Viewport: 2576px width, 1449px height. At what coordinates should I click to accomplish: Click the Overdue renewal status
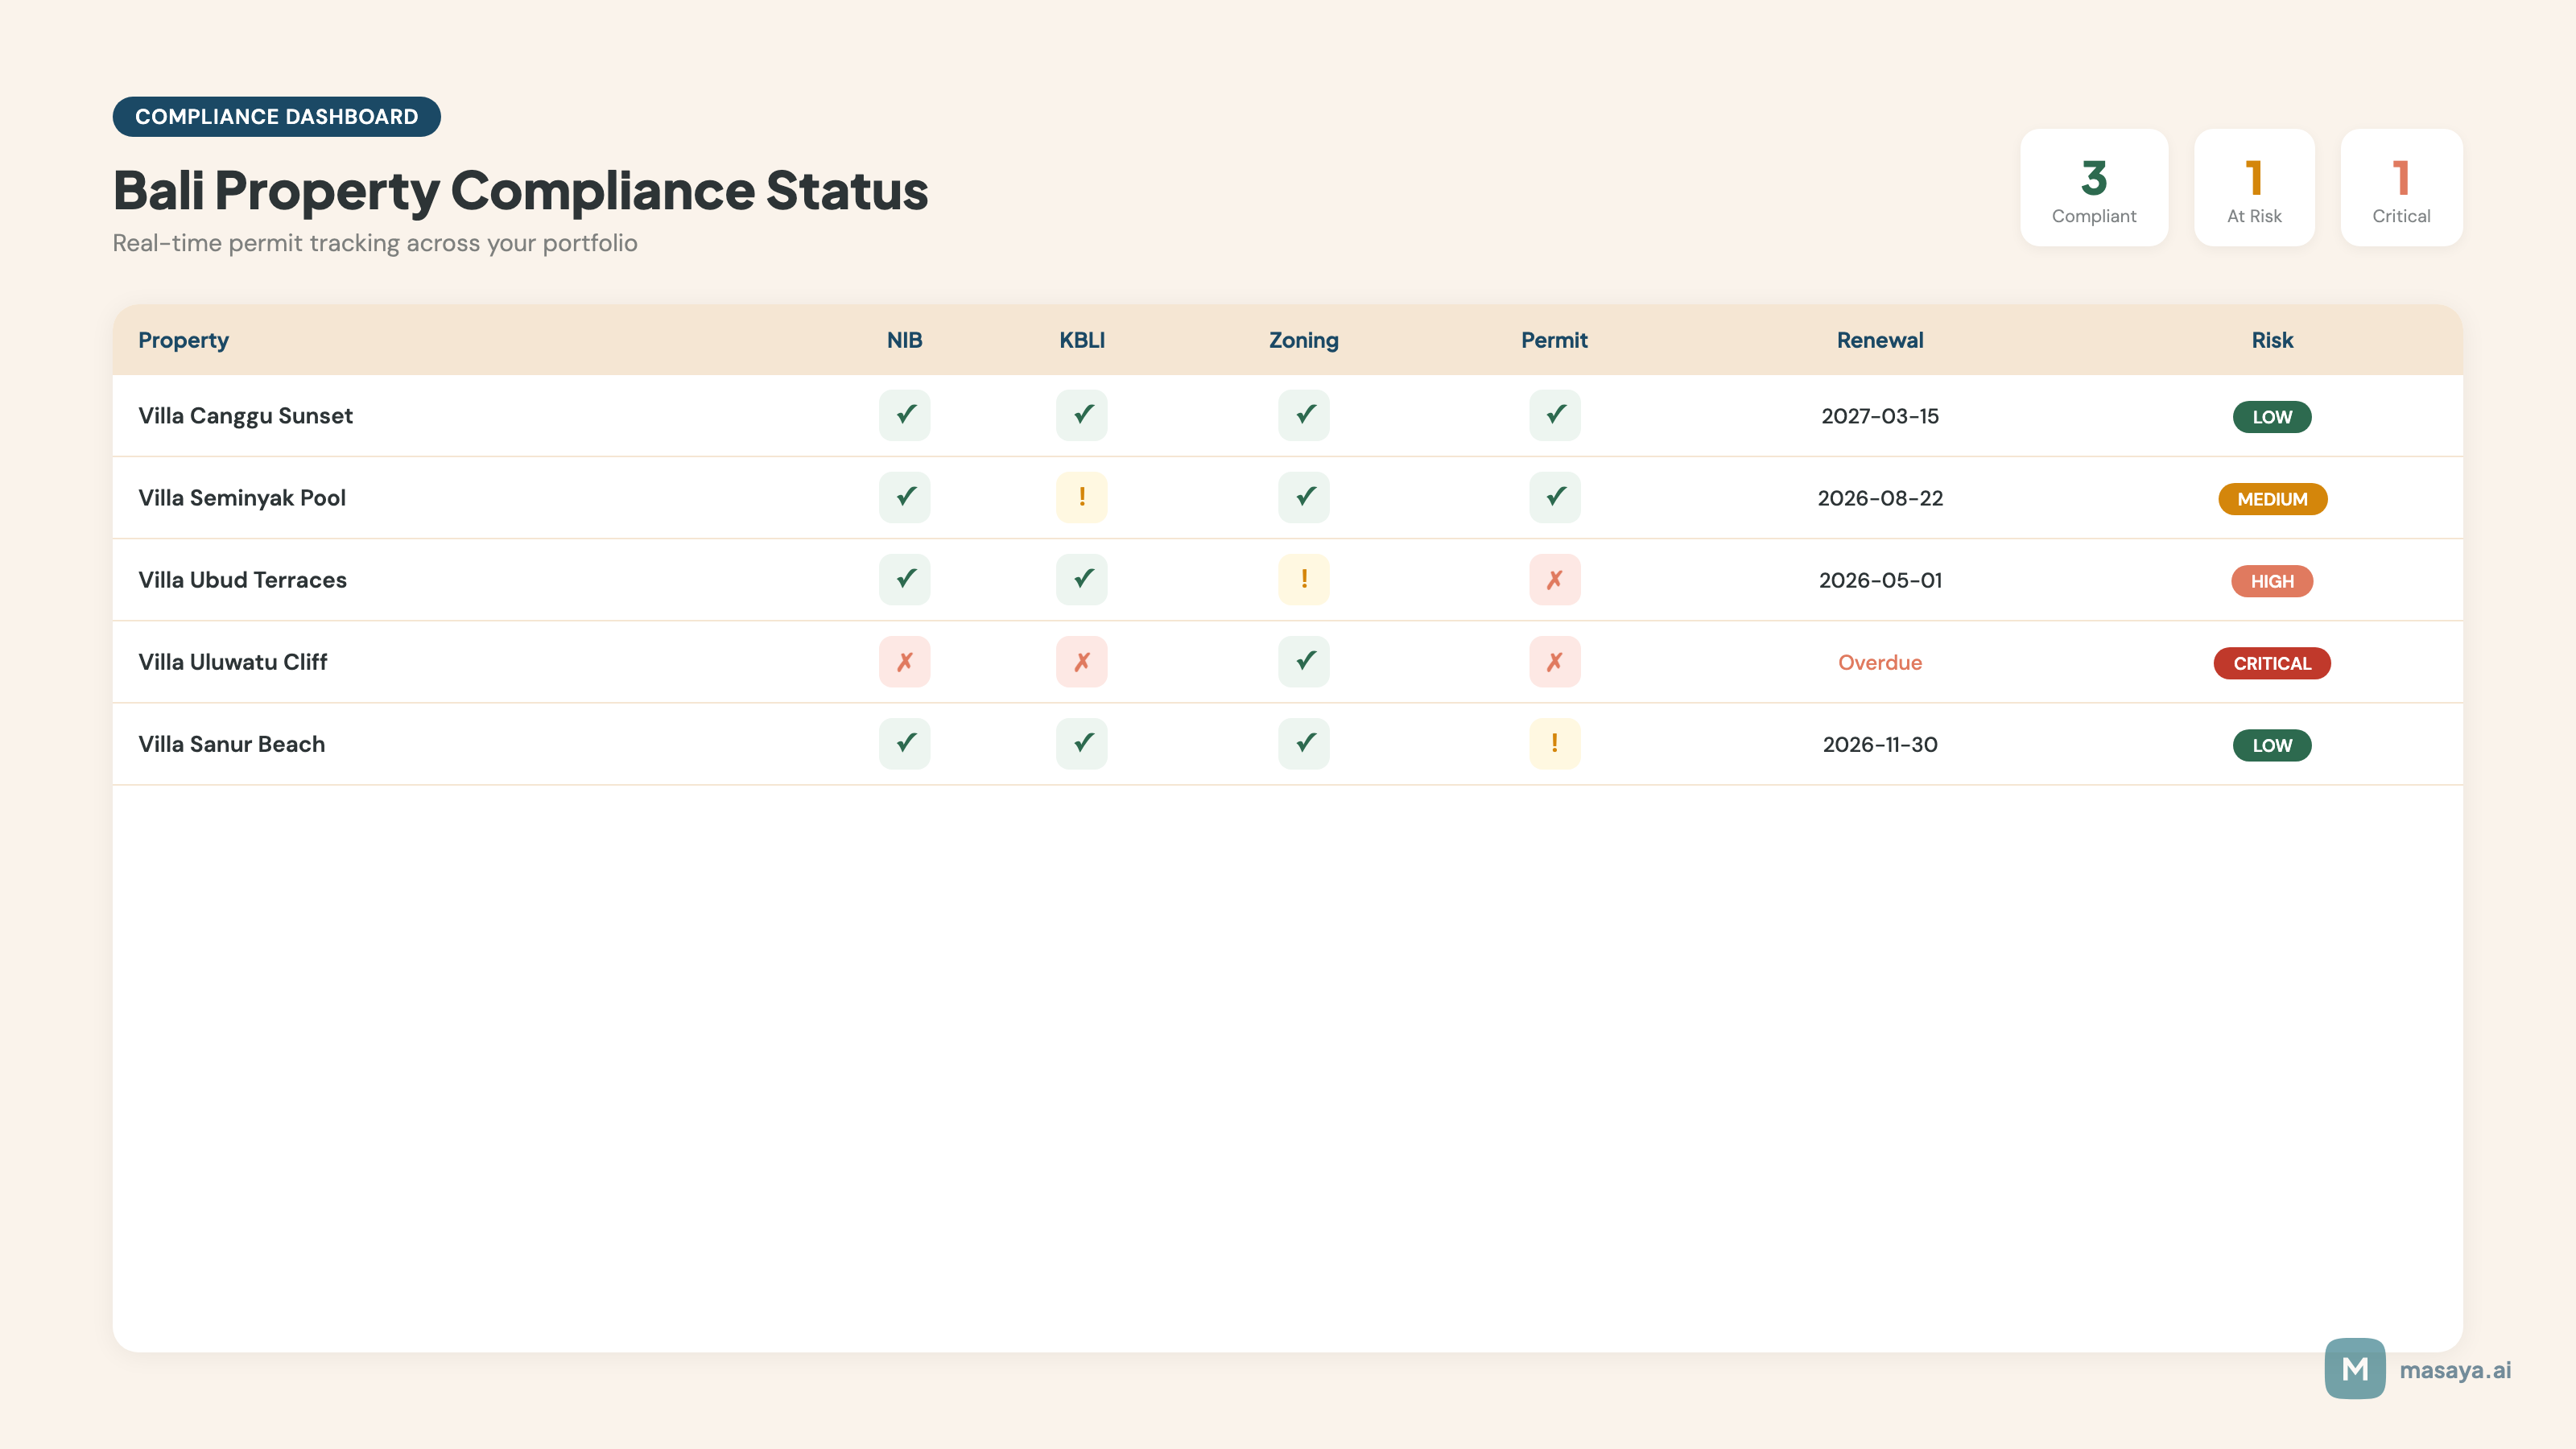point(1880,662)
